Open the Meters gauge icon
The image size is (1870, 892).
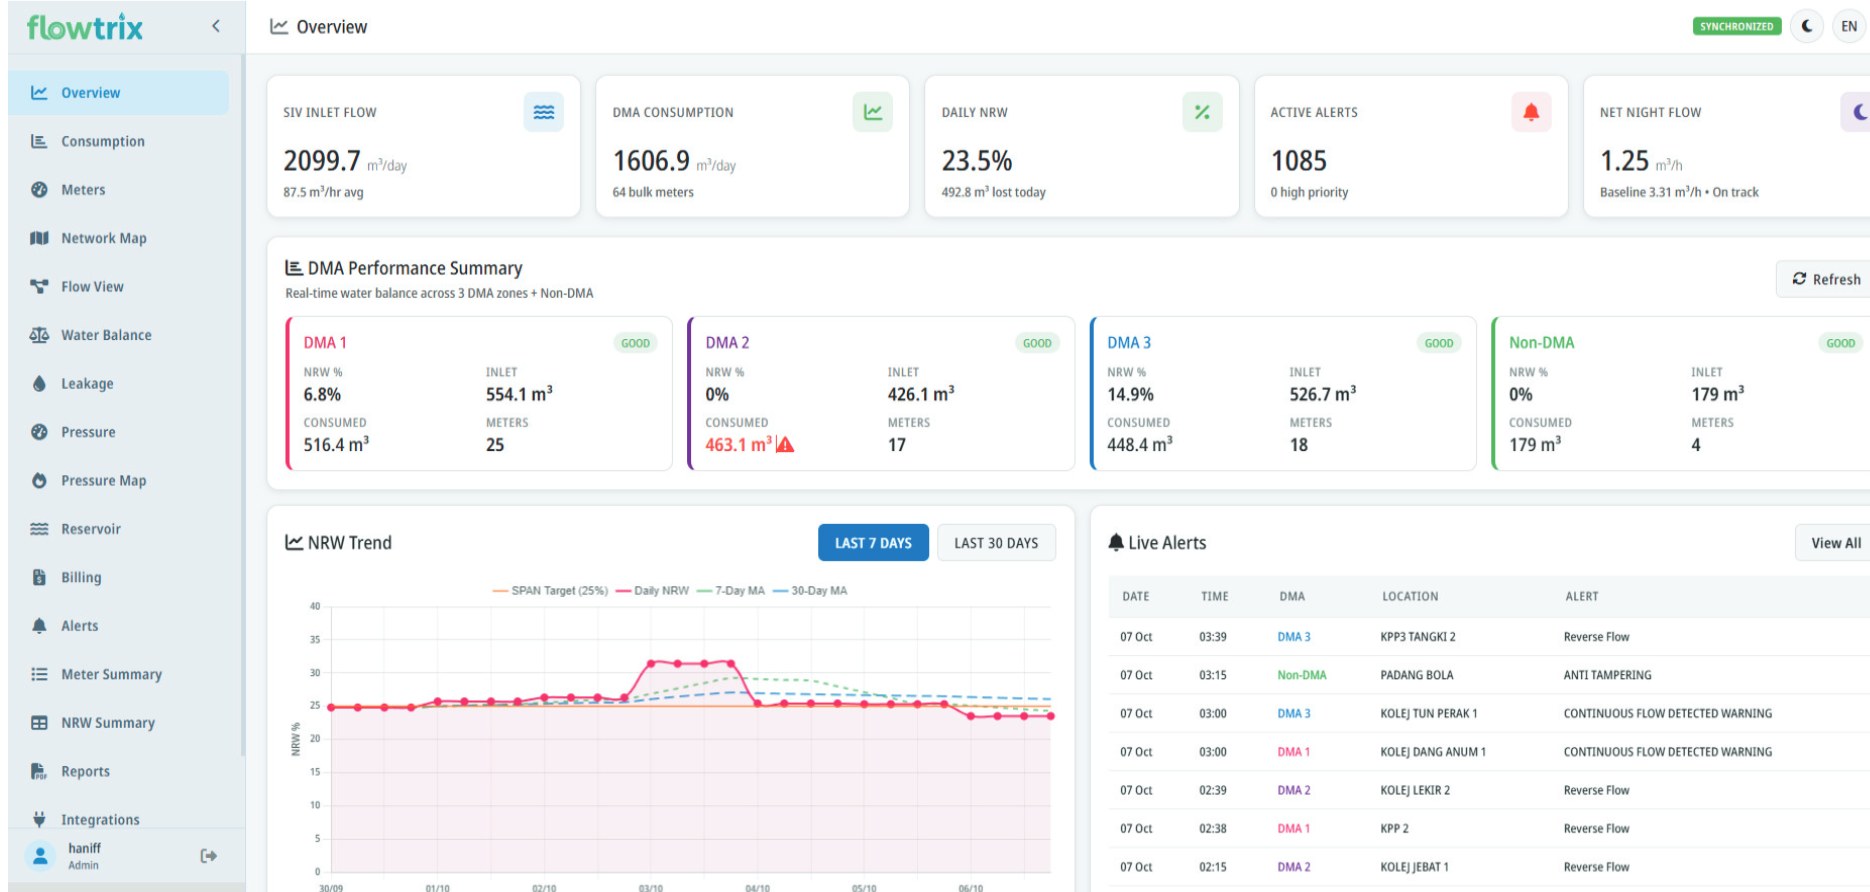tap(39, 190)
